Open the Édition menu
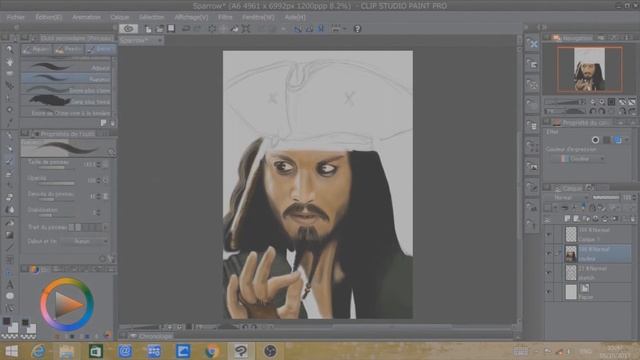 (49, 17)
